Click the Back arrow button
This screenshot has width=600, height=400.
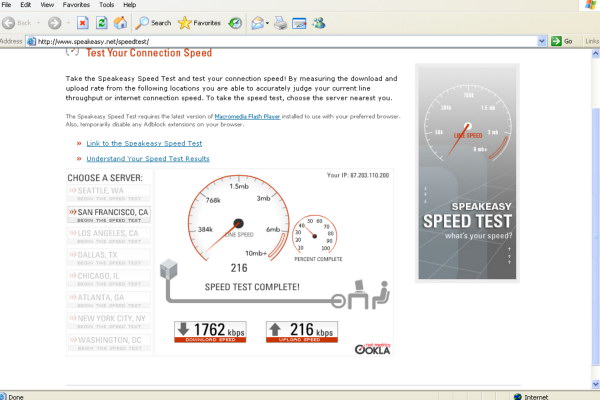(17, 23)
